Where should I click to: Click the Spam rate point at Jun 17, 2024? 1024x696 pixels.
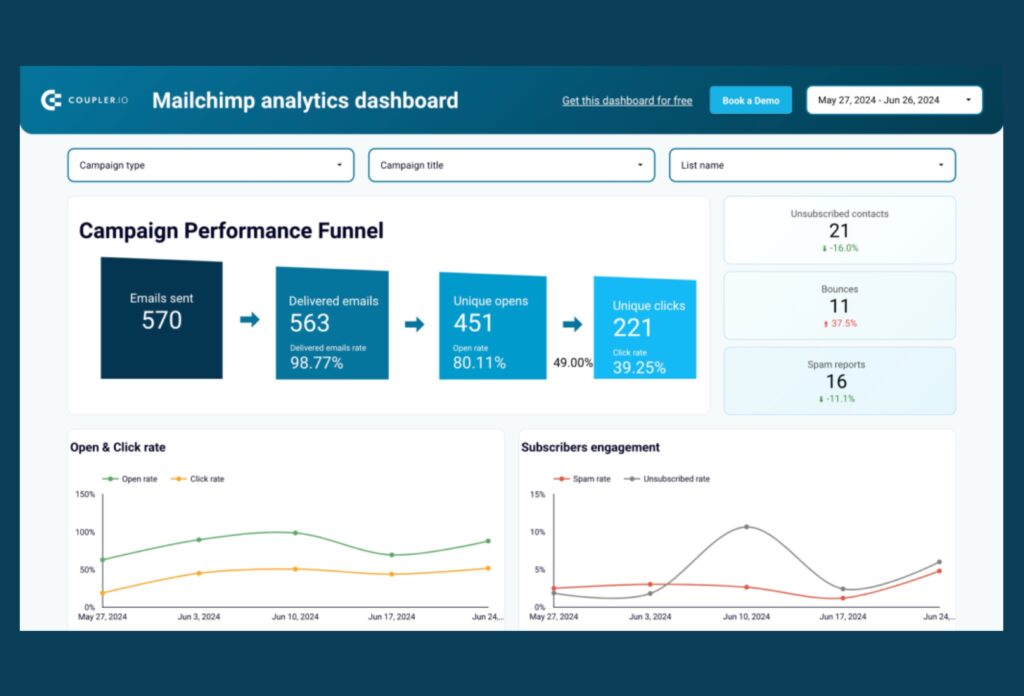point(843,598)
